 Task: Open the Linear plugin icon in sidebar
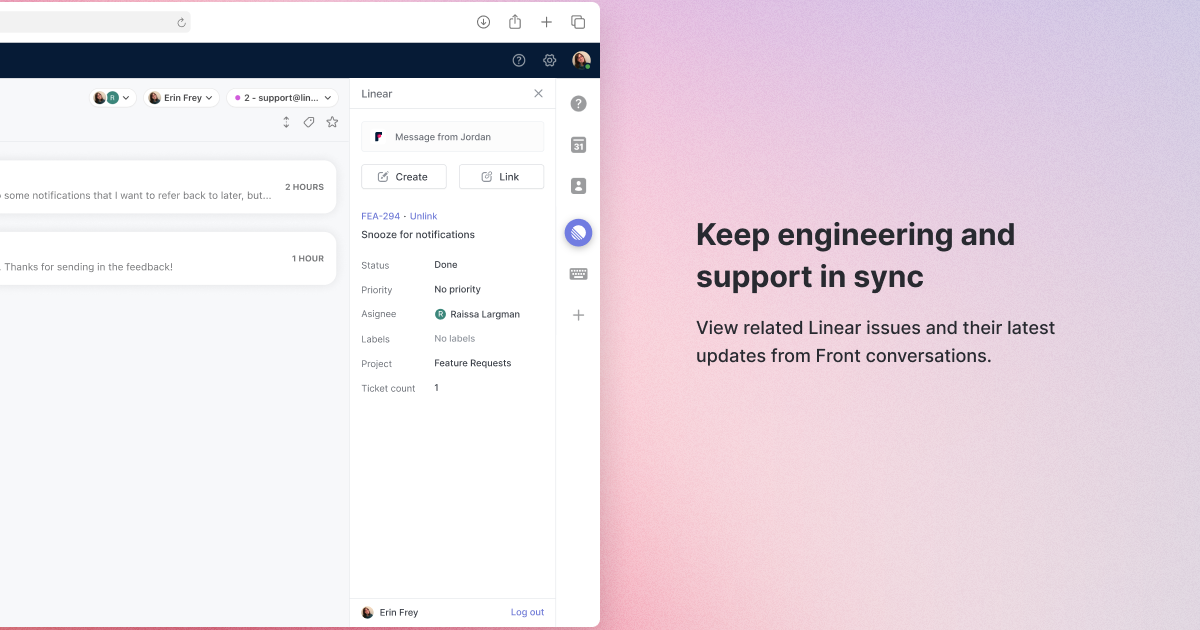click(578, 233)
